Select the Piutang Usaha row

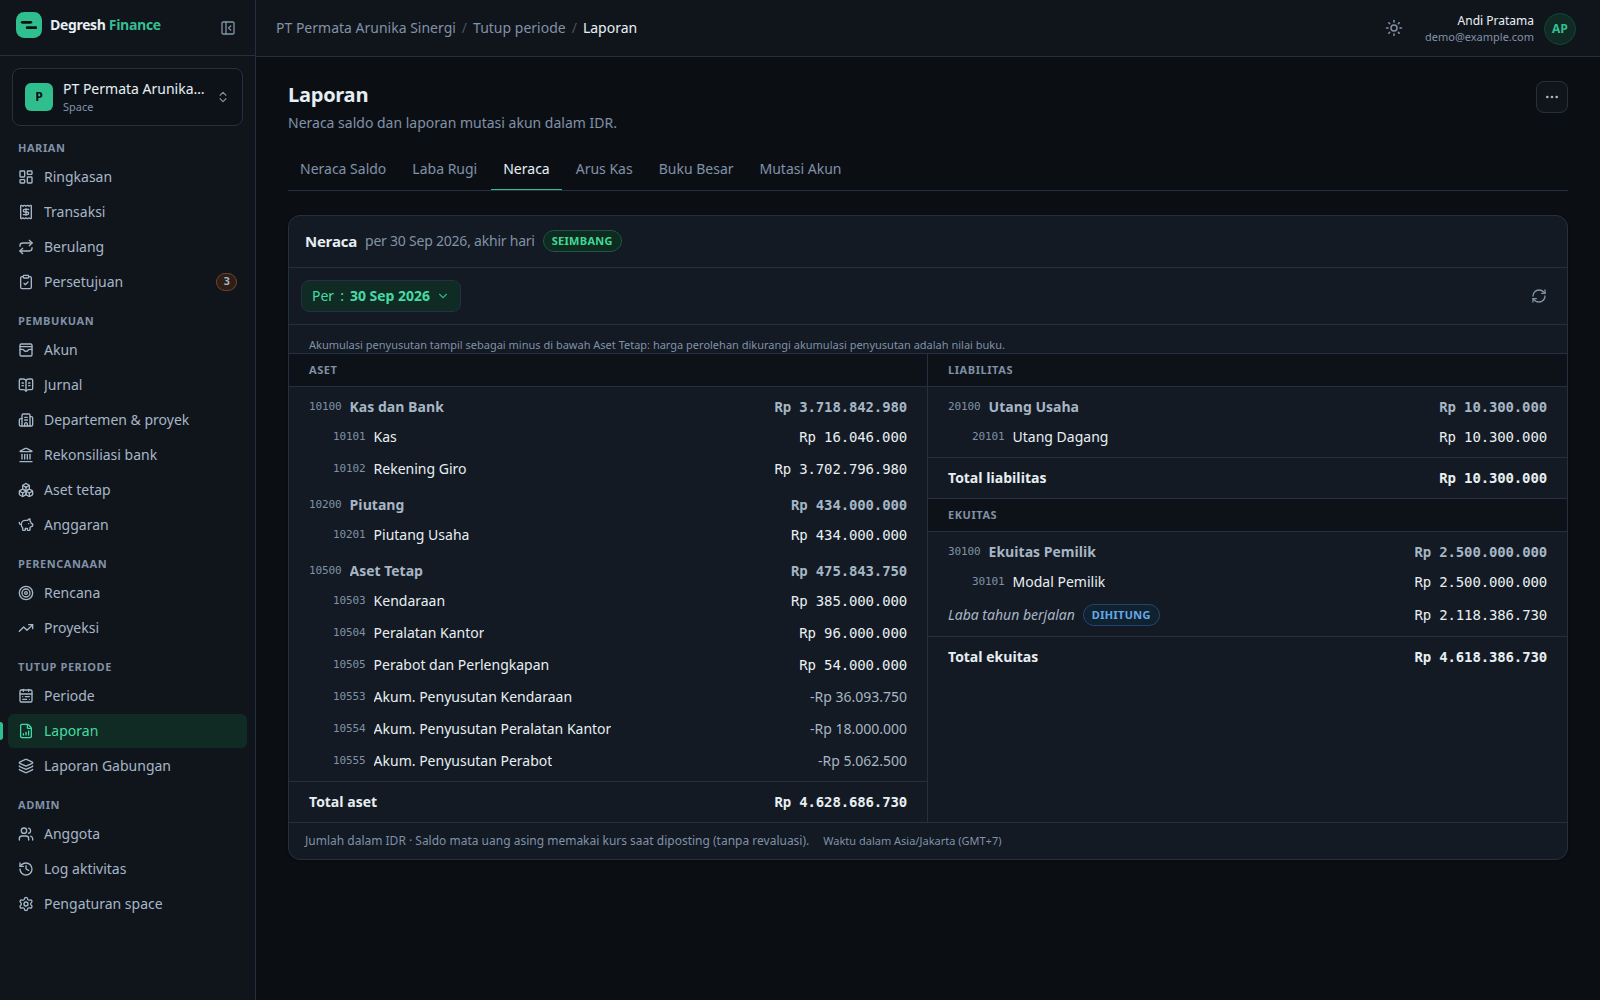(x=608, y=535)
